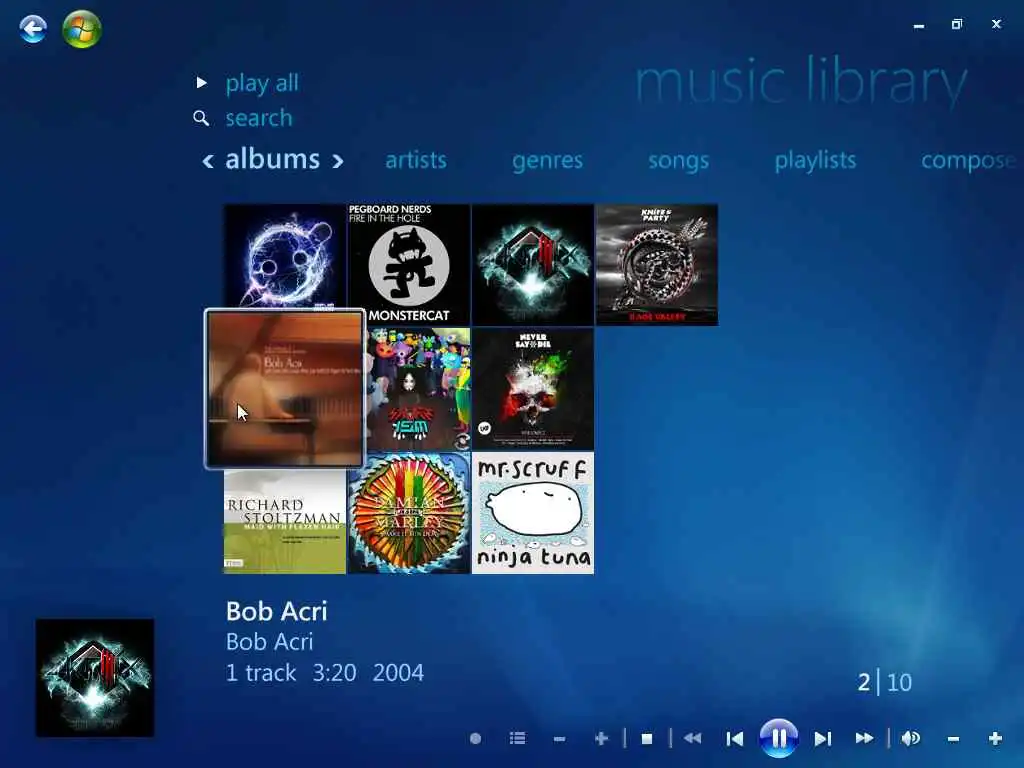This screenshot has height=768, width=1024.
Task: Select the highlighted Bob Acri album cover
Action: [x=285, y=389]
